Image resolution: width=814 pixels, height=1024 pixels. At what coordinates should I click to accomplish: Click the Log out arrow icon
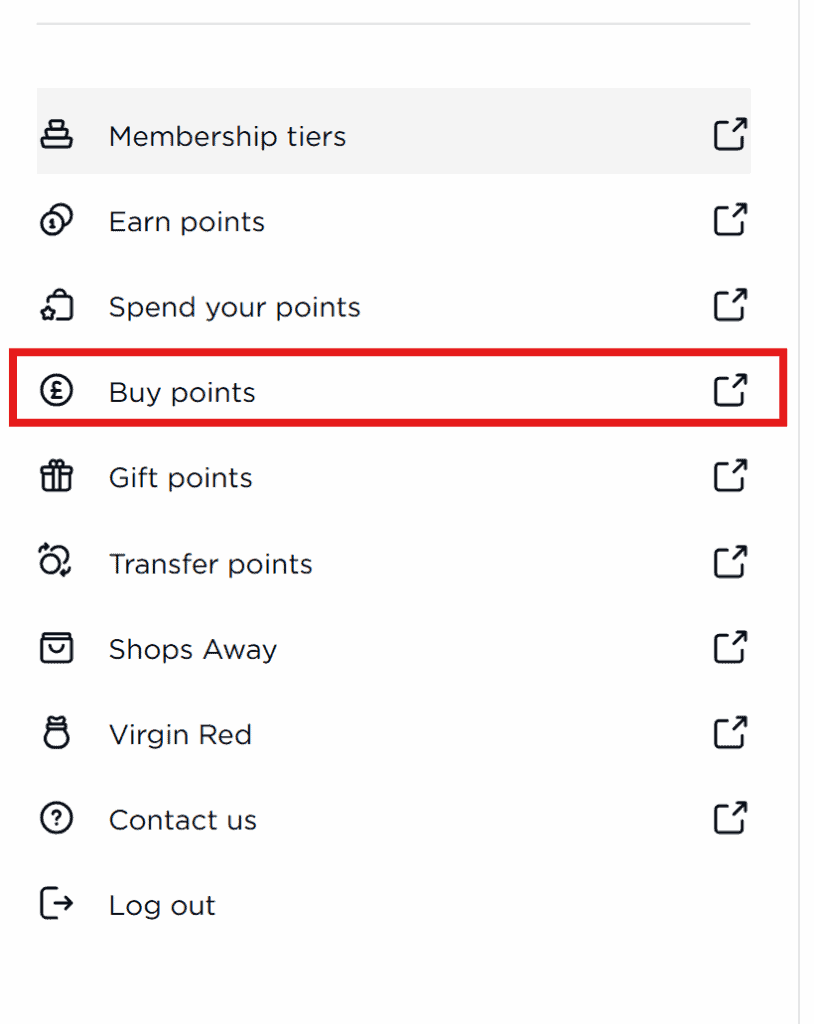click(56, 905)
